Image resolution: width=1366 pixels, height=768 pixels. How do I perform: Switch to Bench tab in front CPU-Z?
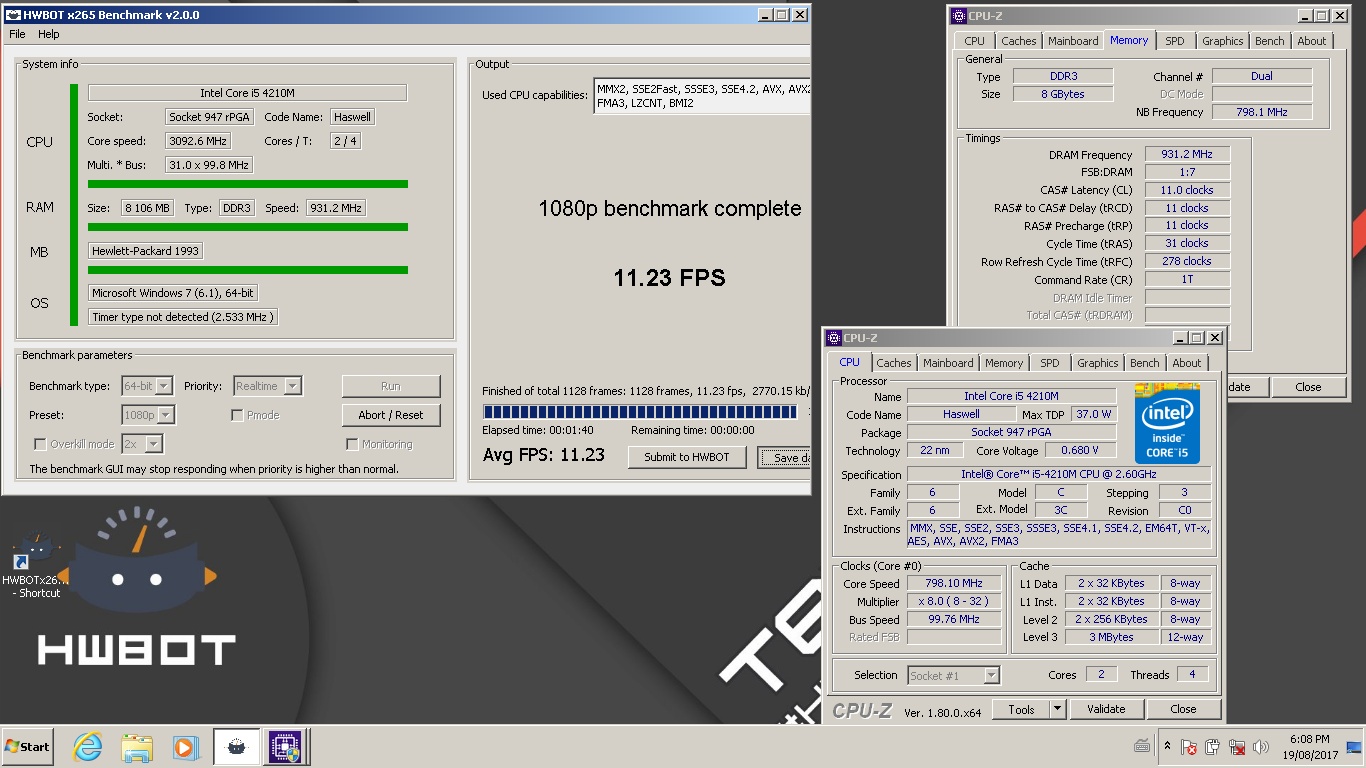(x=1145, y=363)
